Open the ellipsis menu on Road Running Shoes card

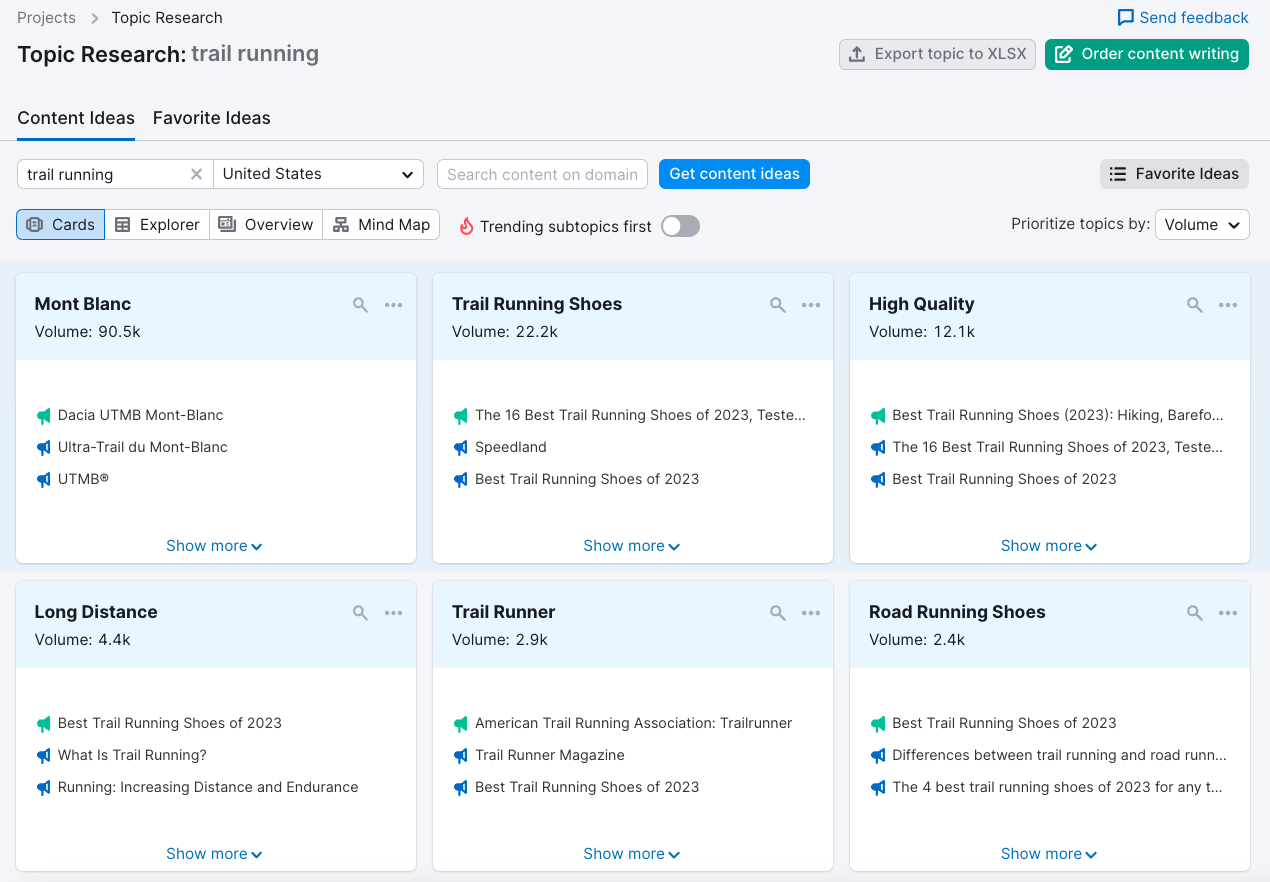point(1228,613)
